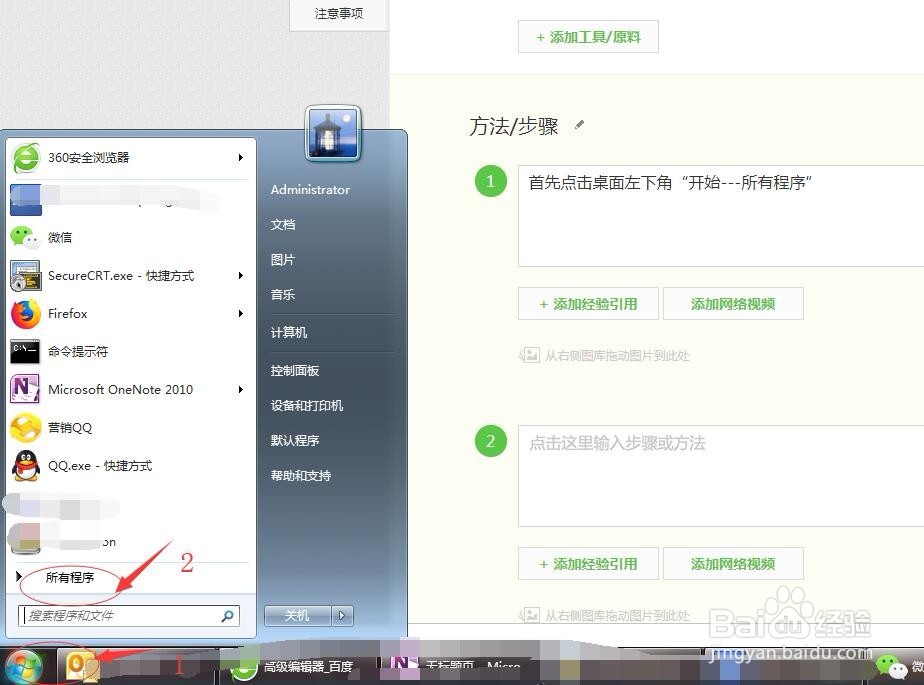Click image drop zone under step 1

[x=605, y=355]
